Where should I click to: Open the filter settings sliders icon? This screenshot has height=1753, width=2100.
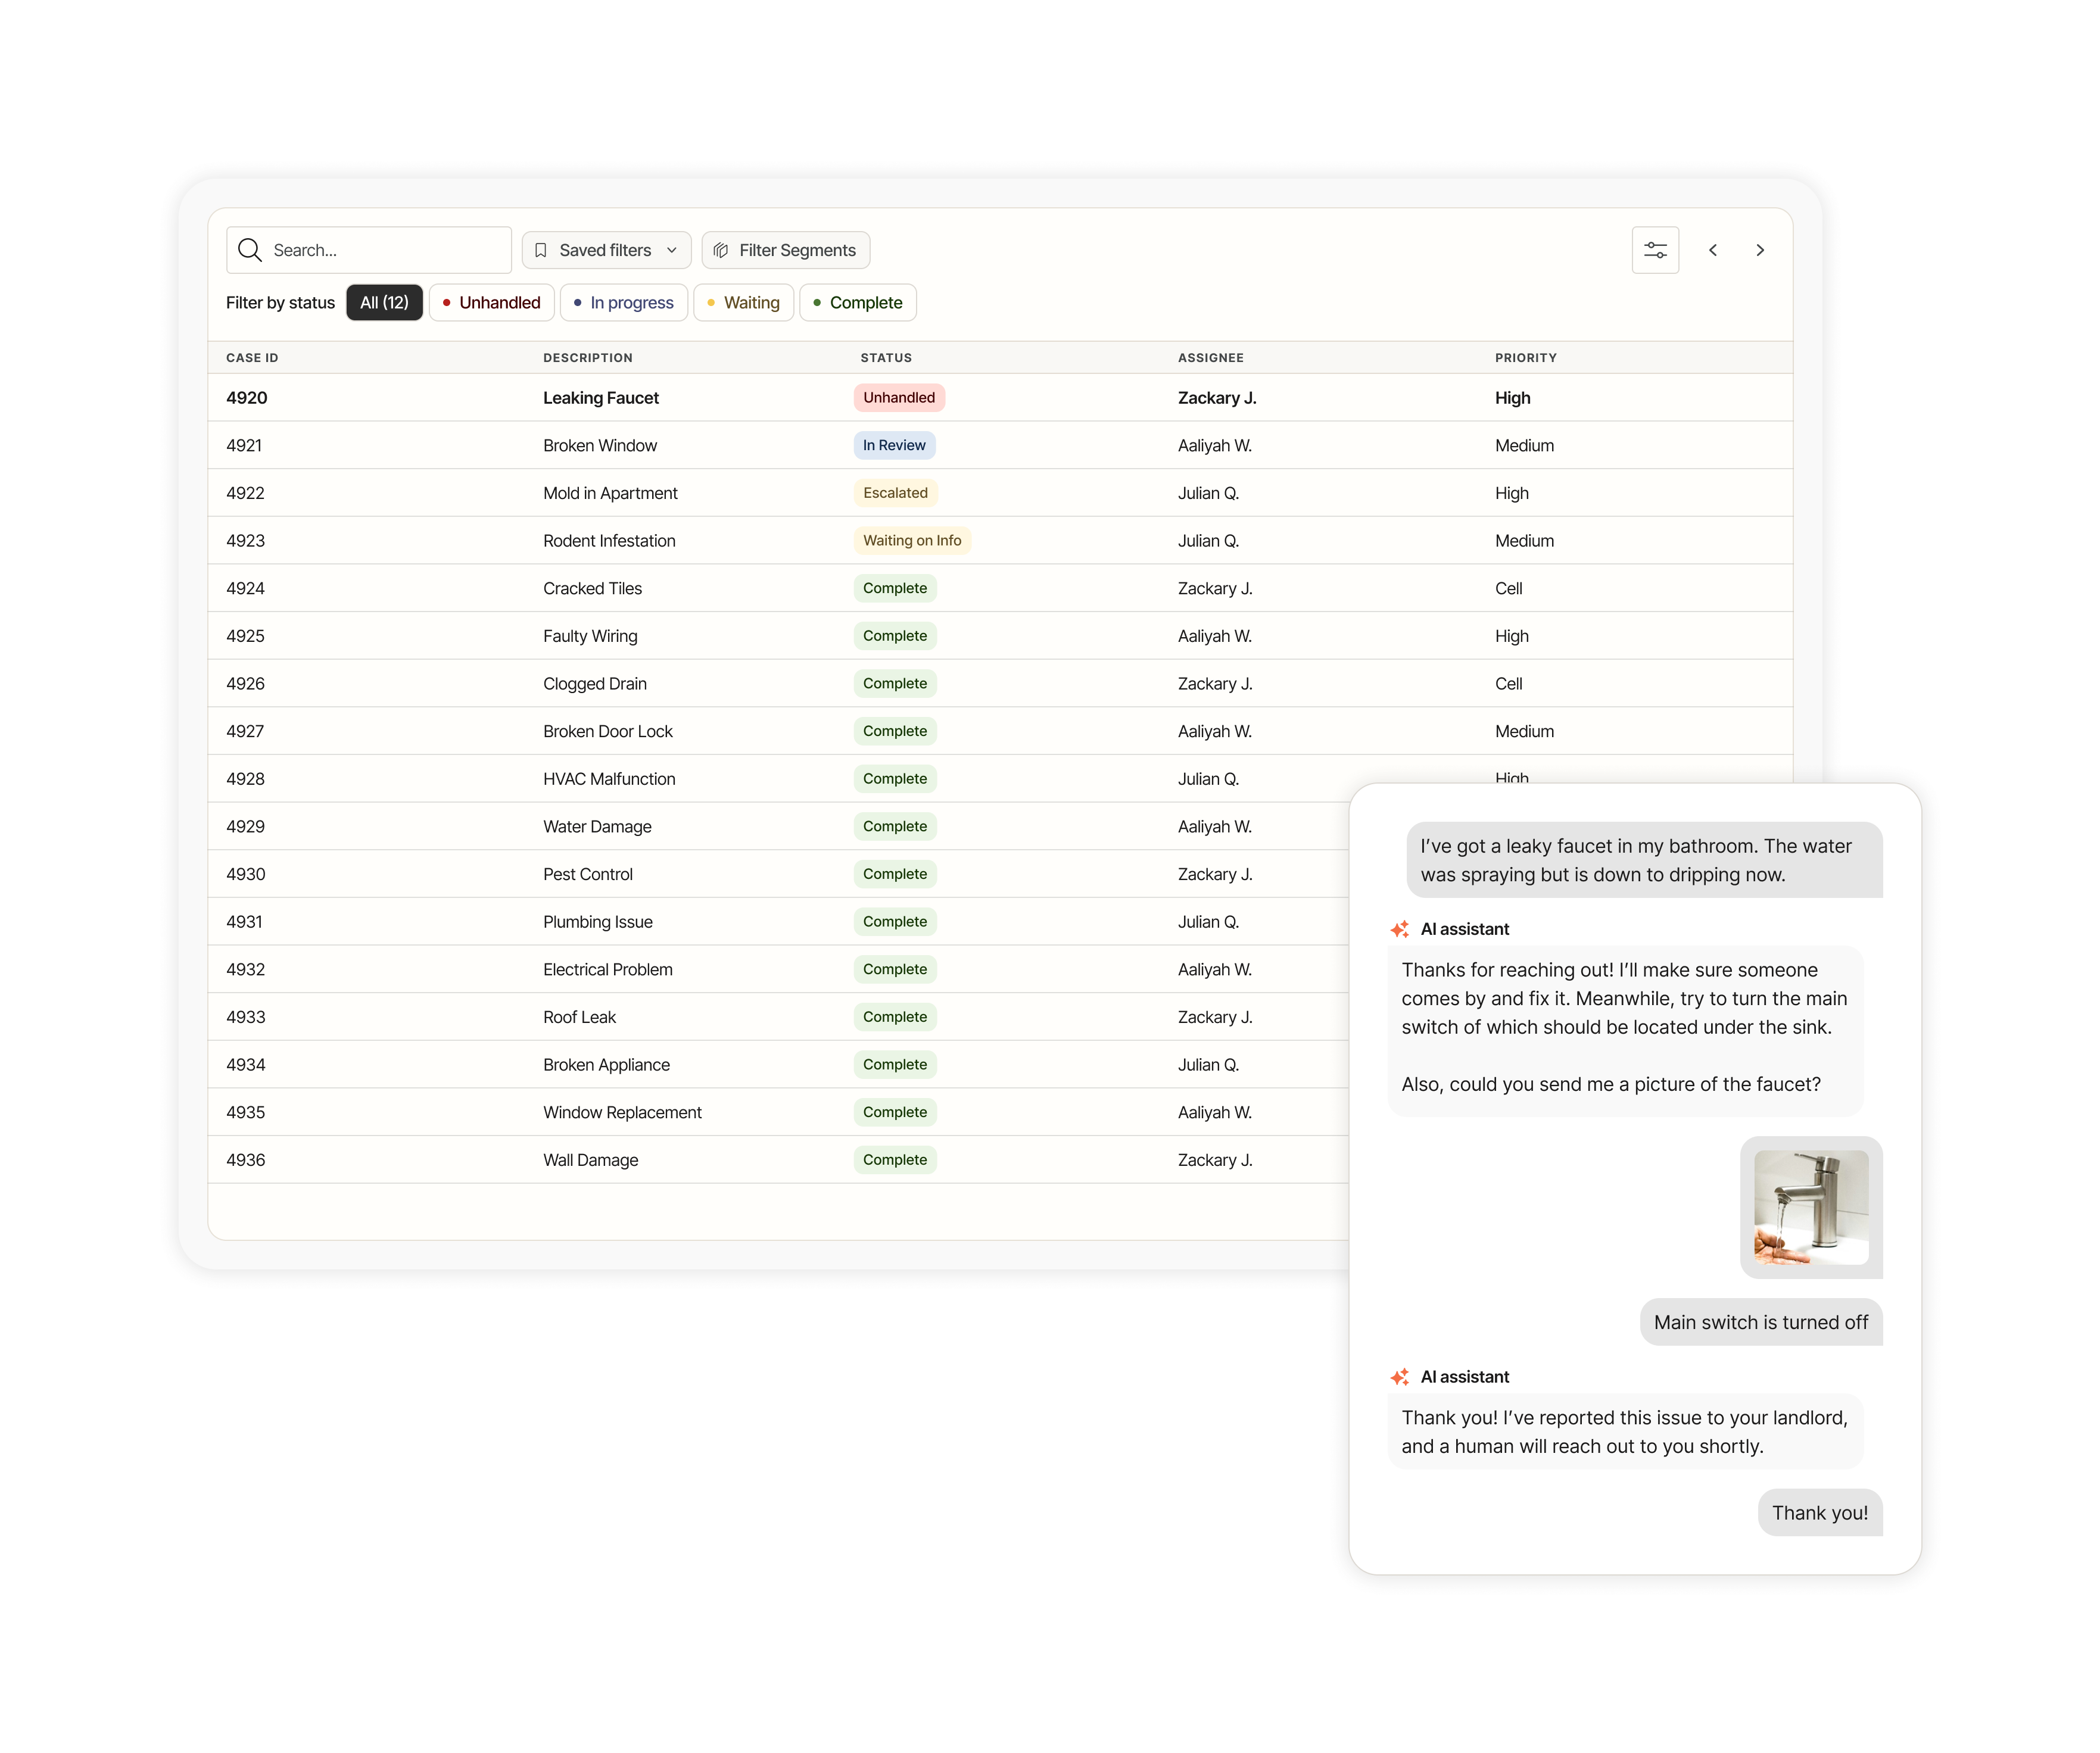[x=1655, y=250]
